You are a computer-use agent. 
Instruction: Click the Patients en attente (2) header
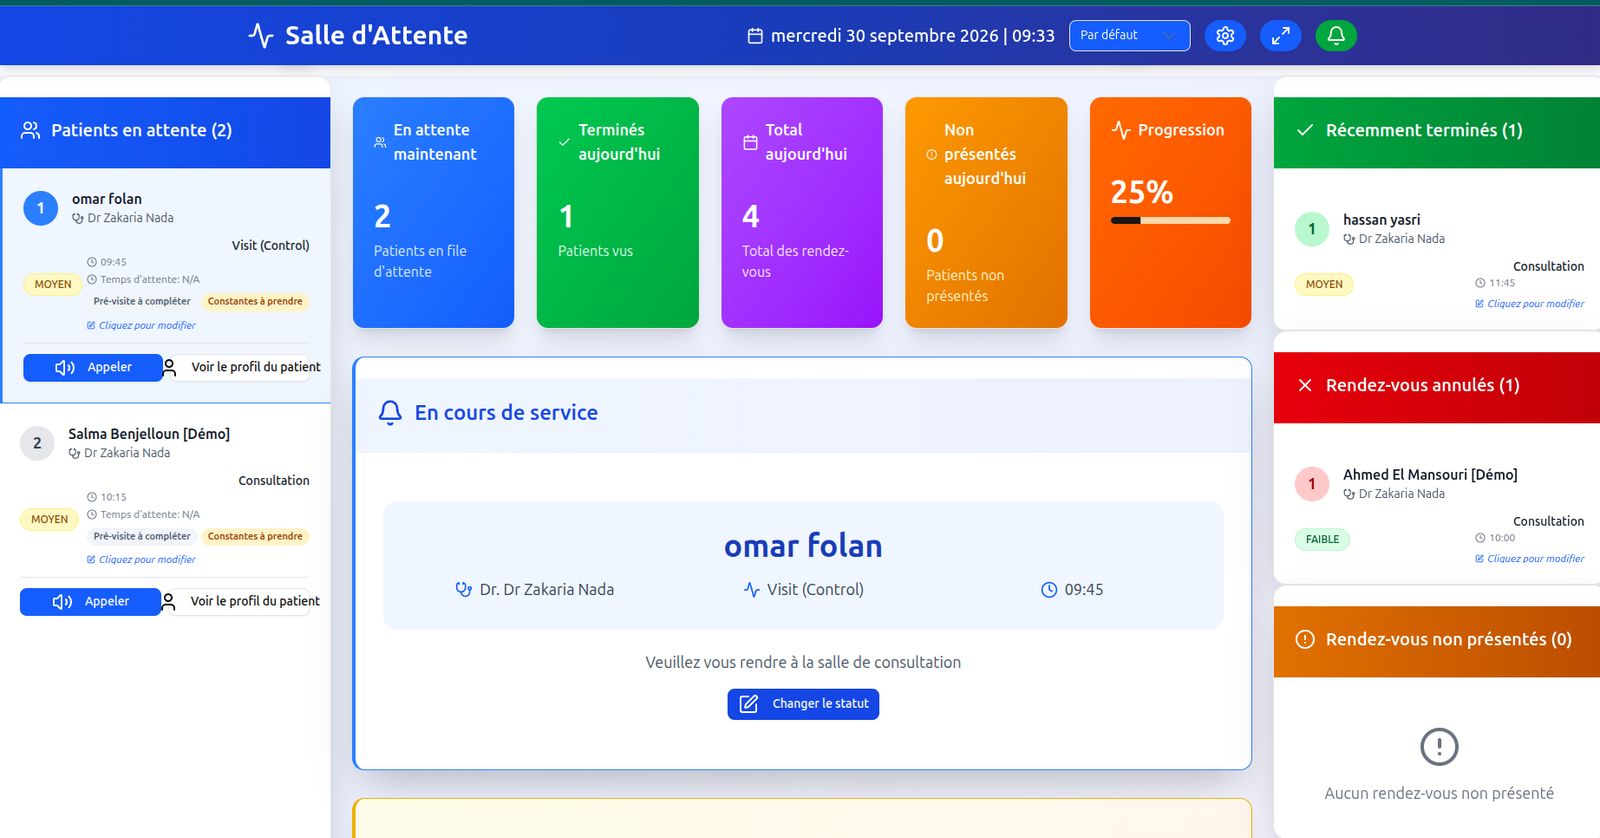(x=165, y=132)
